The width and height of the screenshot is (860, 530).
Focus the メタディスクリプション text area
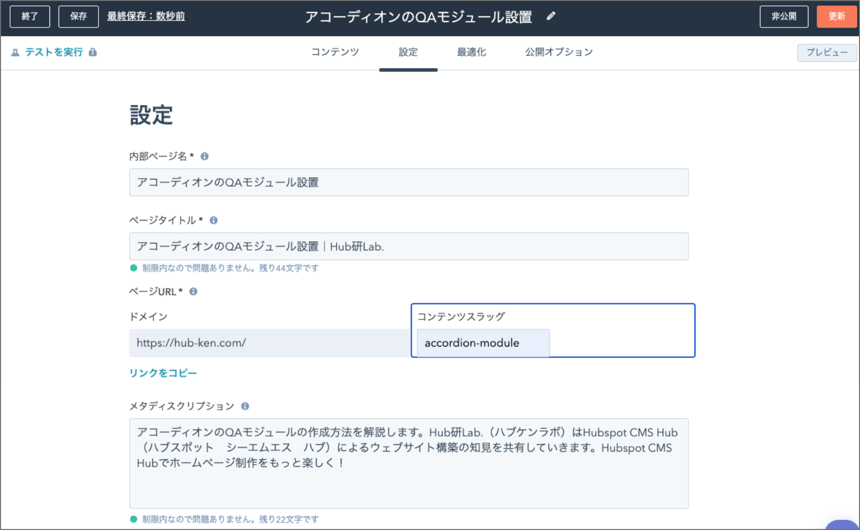409,464
